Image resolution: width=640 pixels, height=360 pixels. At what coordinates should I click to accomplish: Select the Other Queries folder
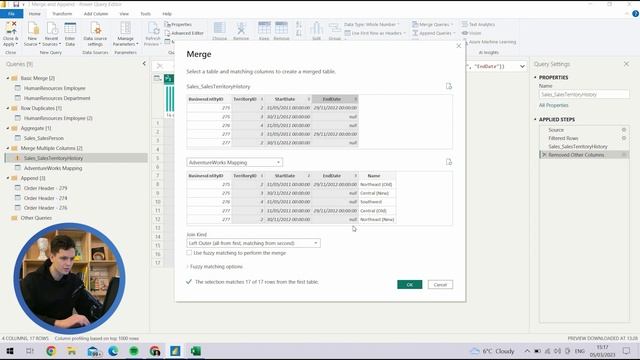click(36, 218)
